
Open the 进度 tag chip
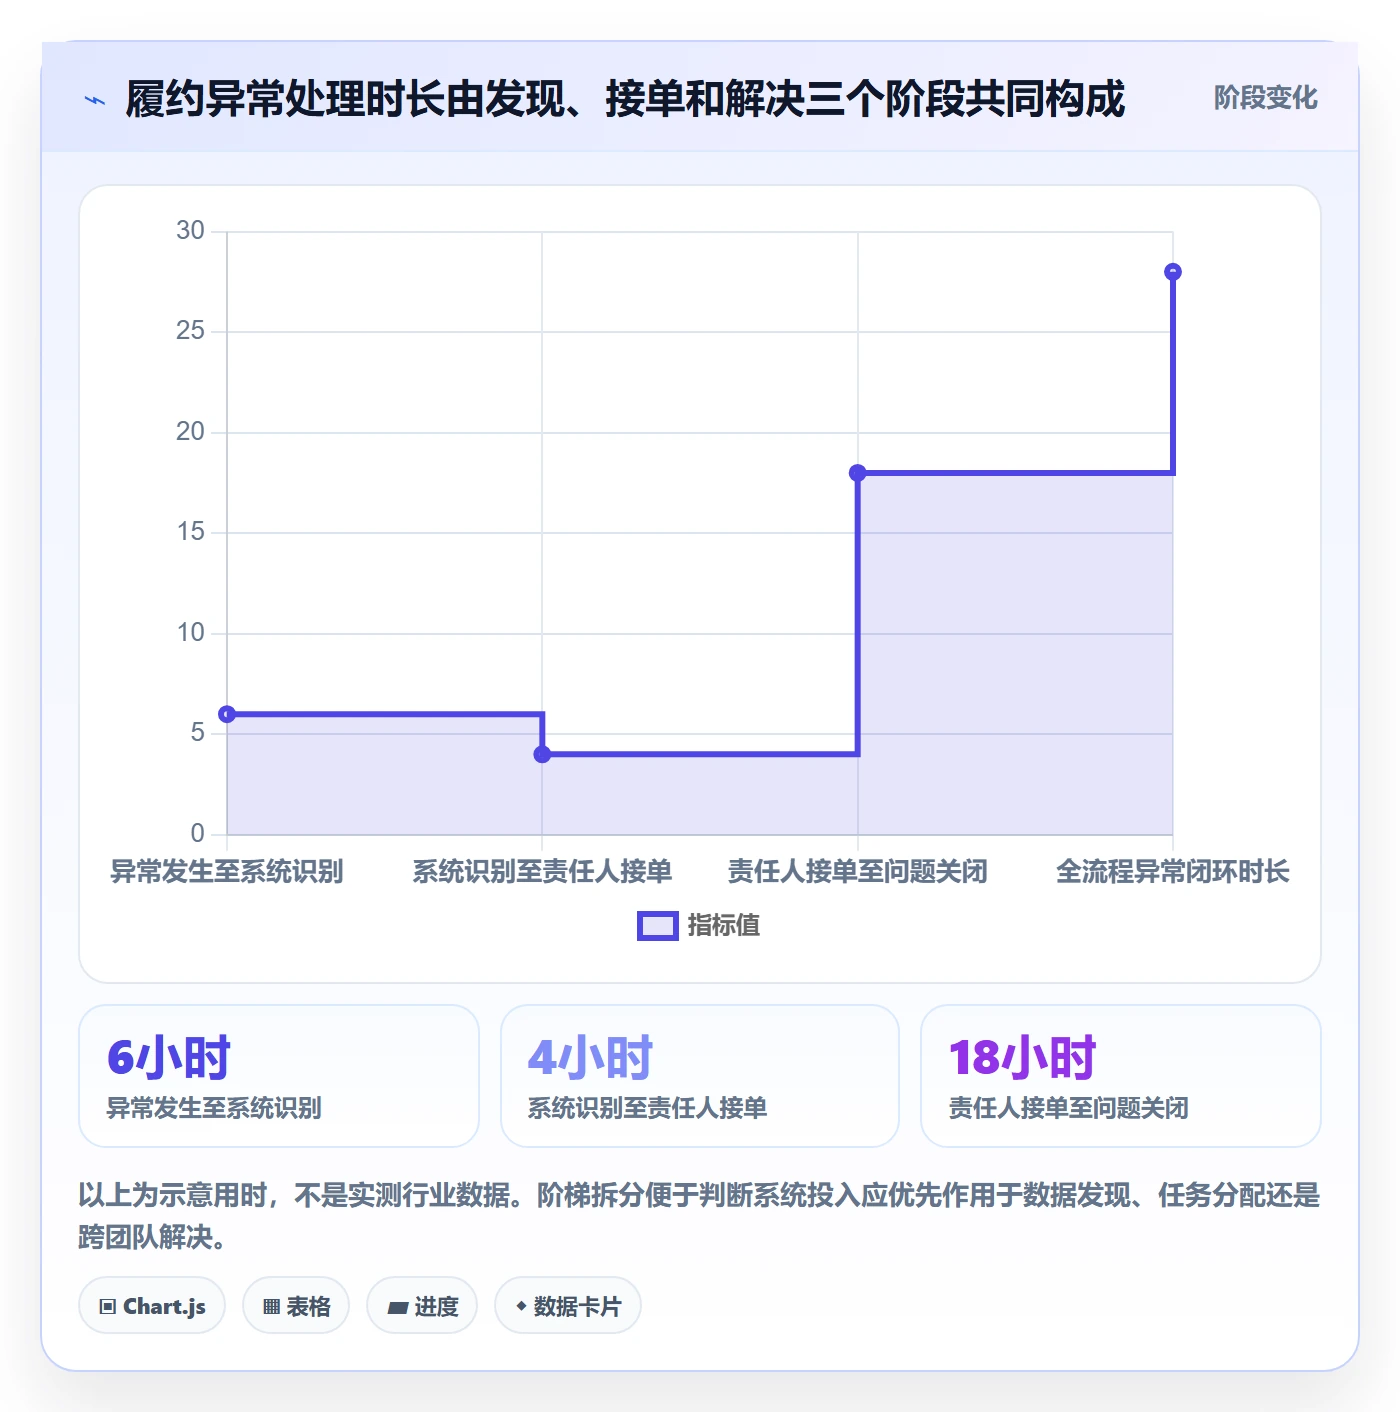point(422,1306)
